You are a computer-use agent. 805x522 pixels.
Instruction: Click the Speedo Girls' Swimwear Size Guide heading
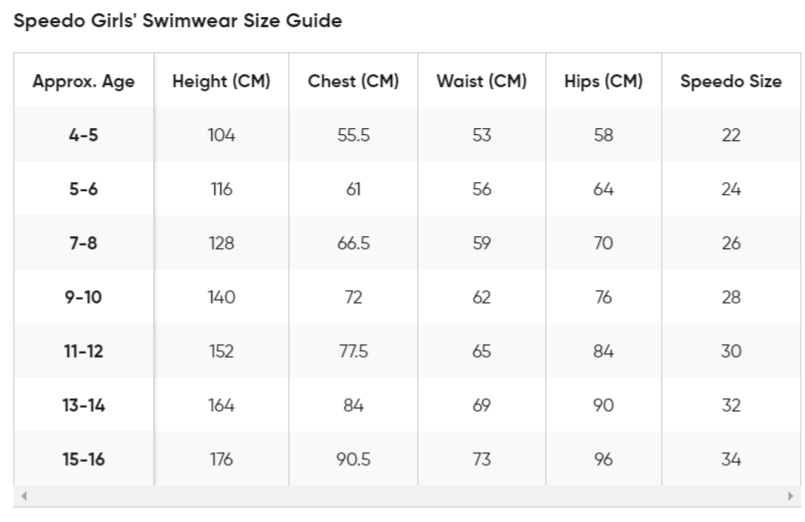(x=178, y=21)
